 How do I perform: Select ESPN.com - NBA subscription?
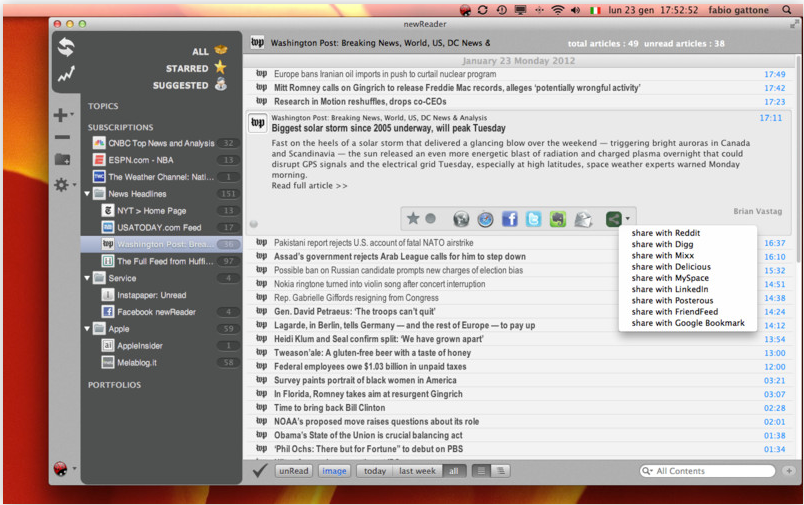pyautogui.click(x=161, y=160)
